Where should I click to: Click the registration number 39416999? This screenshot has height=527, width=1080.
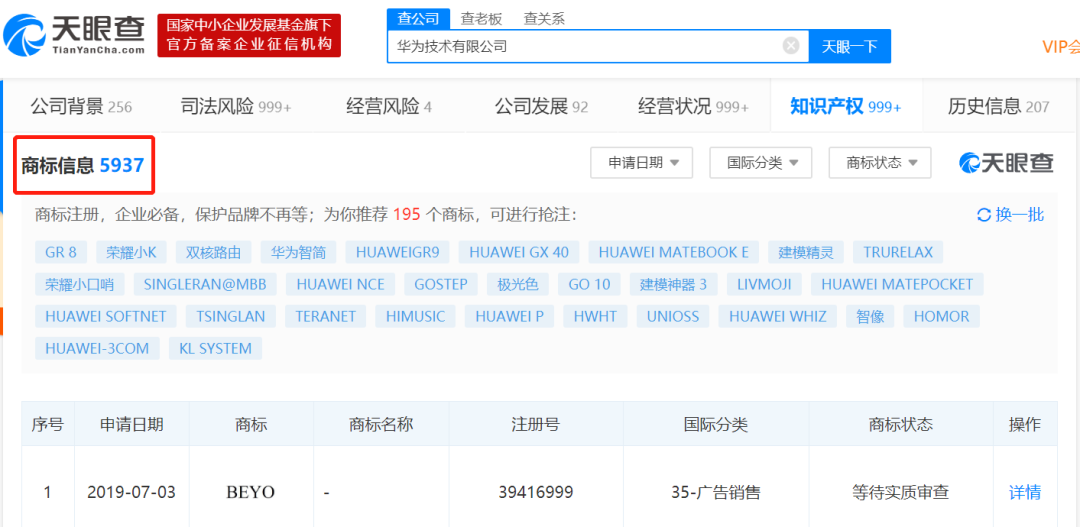pyautogui.click(x=536, y=493)
